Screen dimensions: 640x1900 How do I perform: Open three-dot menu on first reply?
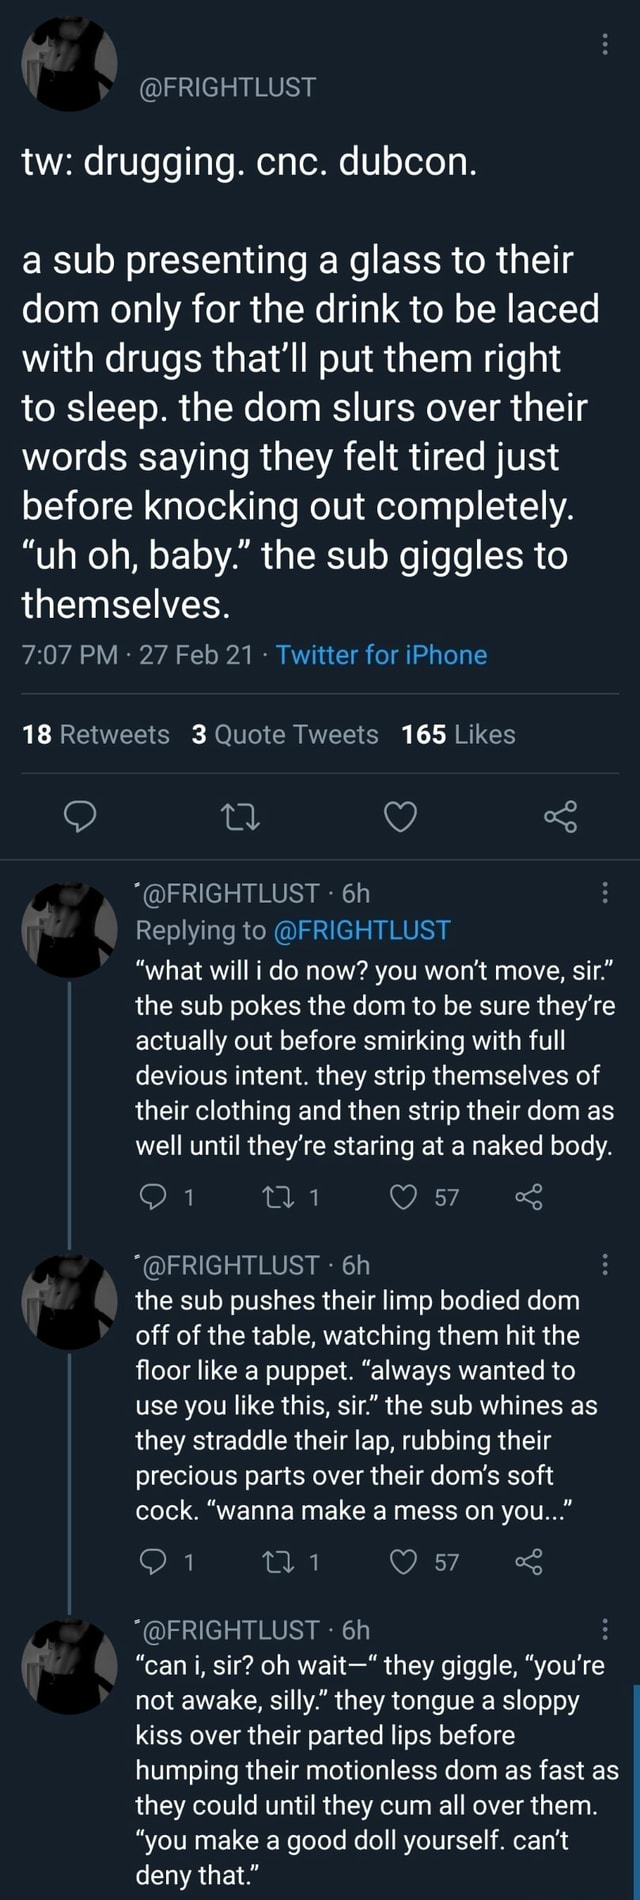pos(605,893)
